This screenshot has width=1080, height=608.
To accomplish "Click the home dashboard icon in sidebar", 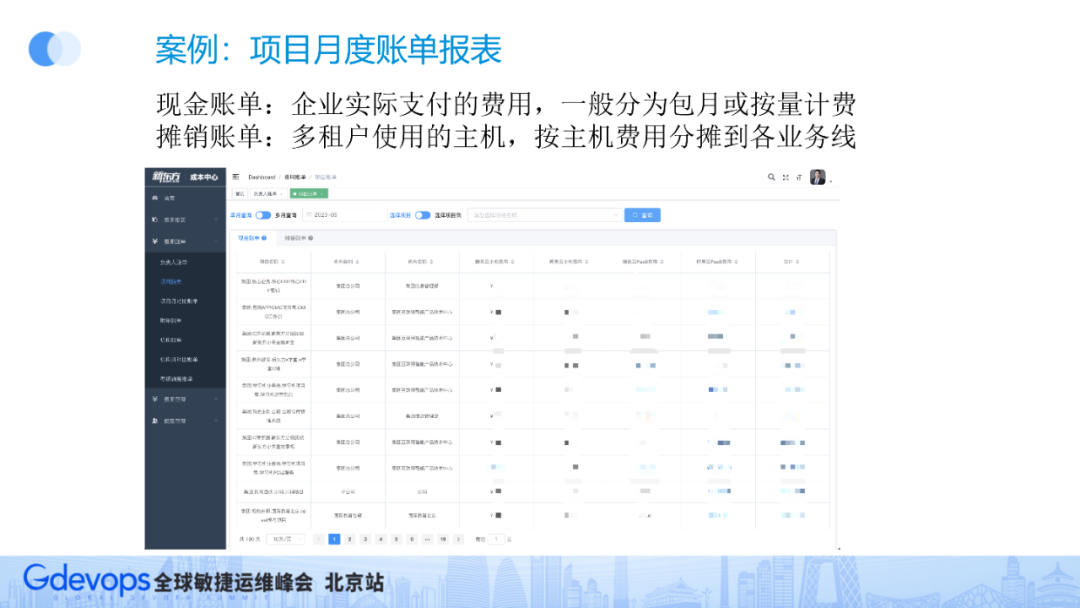I will tap(155, 198).
